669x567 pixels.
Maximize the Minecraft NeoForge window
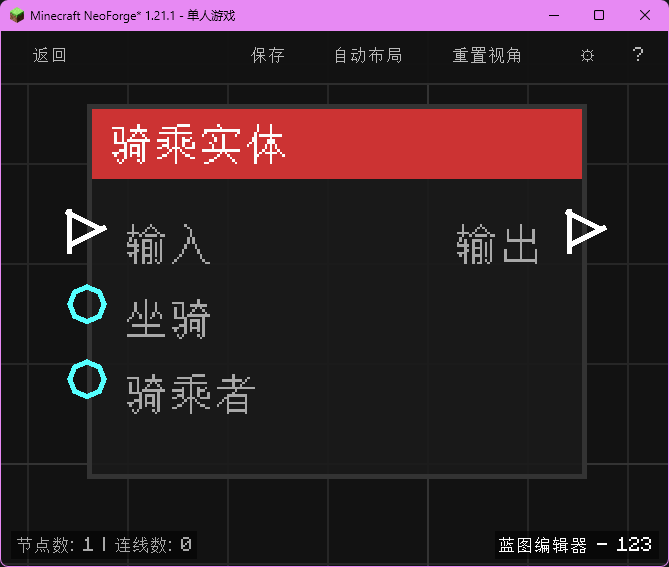coord(599,15)
